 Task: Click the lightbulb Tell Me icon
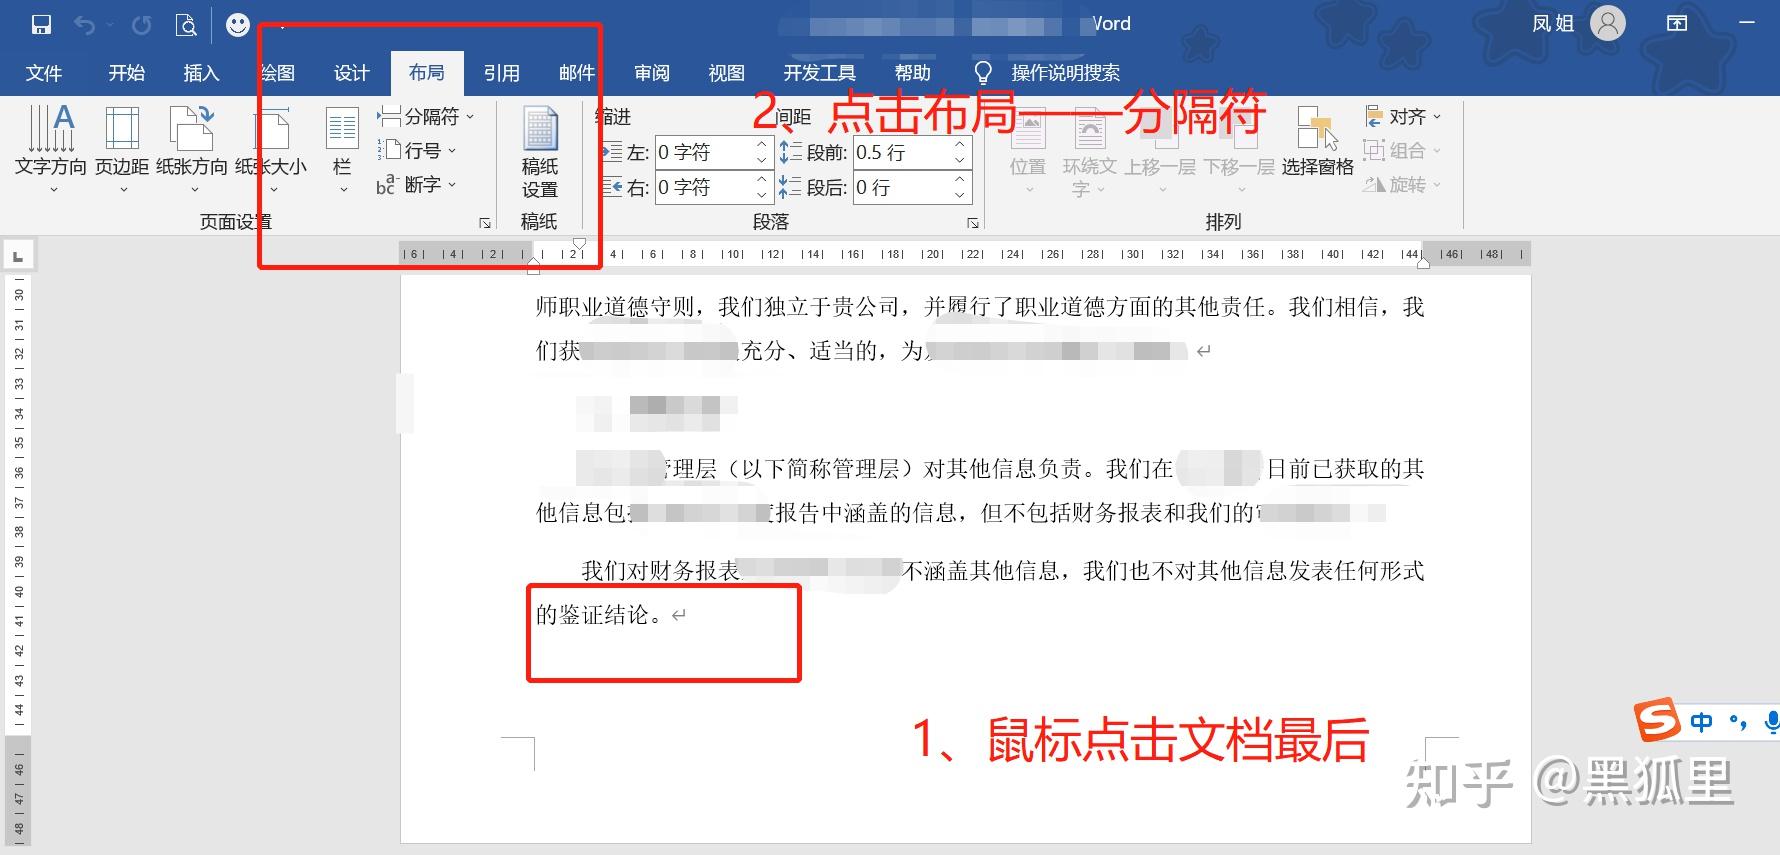tap(983, 72)
